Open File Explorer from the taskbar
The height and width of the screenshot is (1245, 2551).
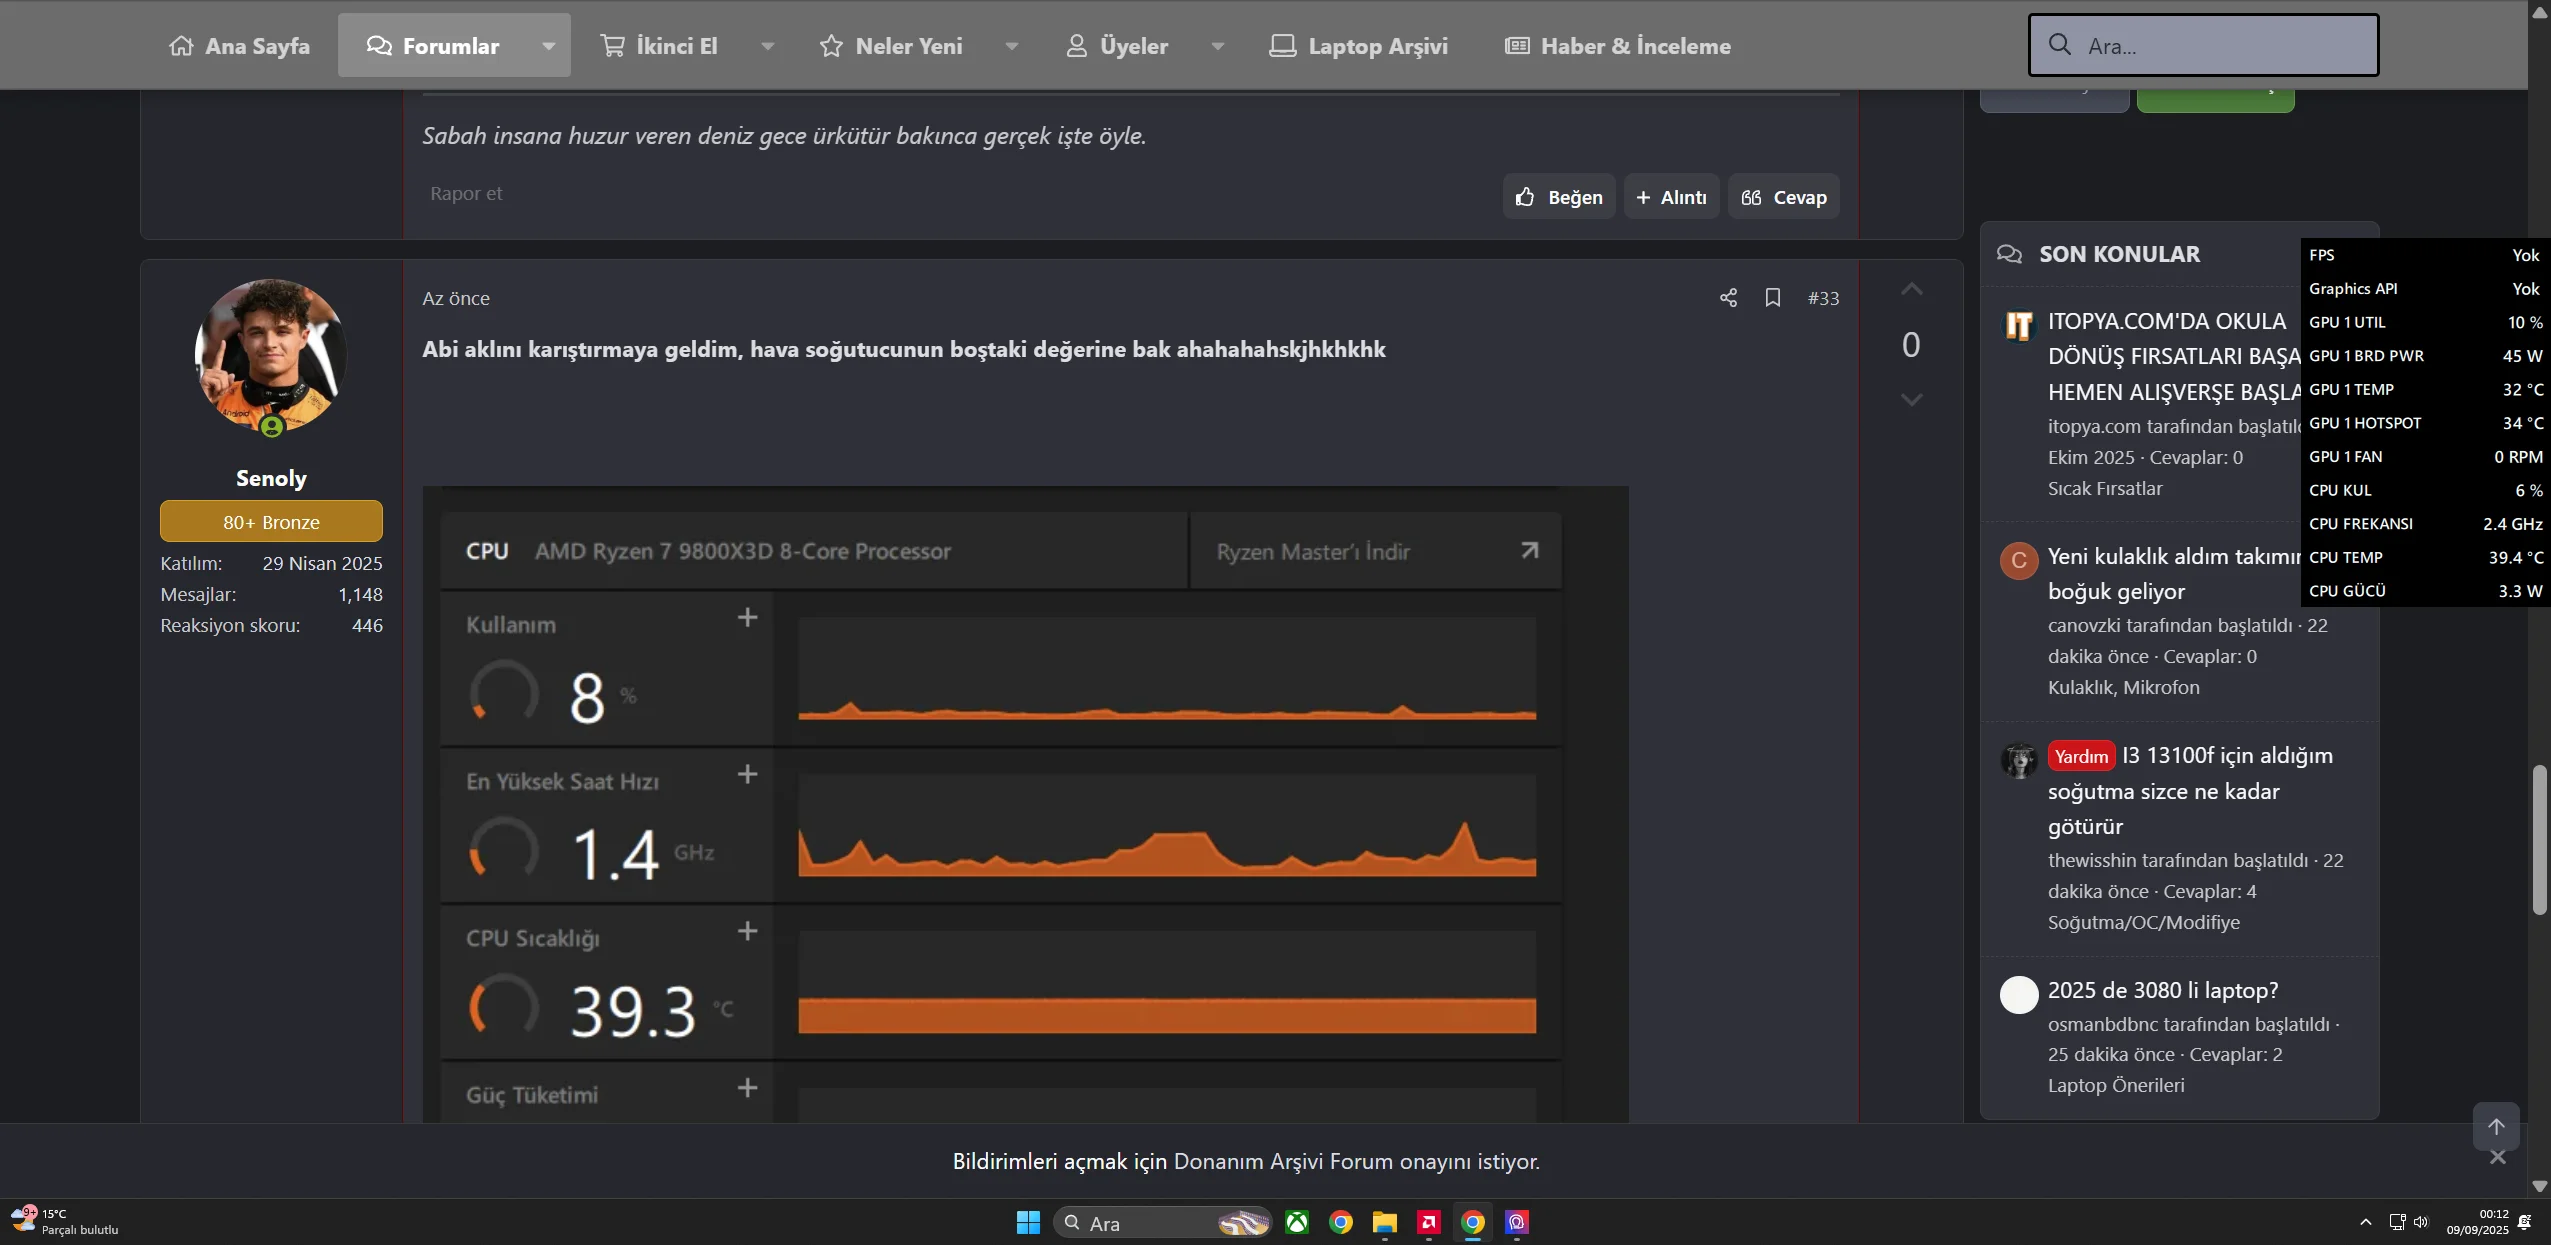click(1384, 1222)
